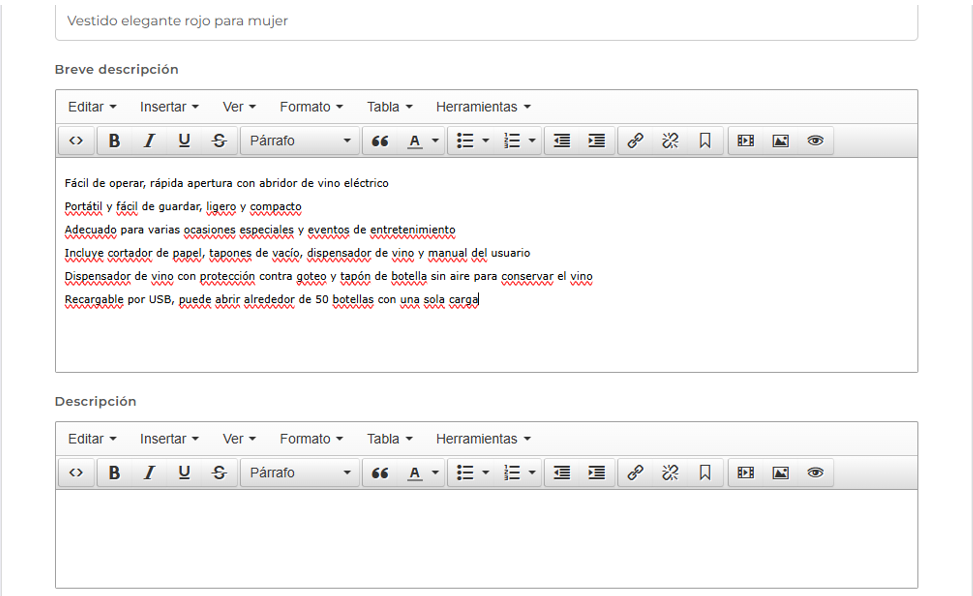
Task: Toggle bold in Breve descripción editor
Action: [x=114, y=141]
